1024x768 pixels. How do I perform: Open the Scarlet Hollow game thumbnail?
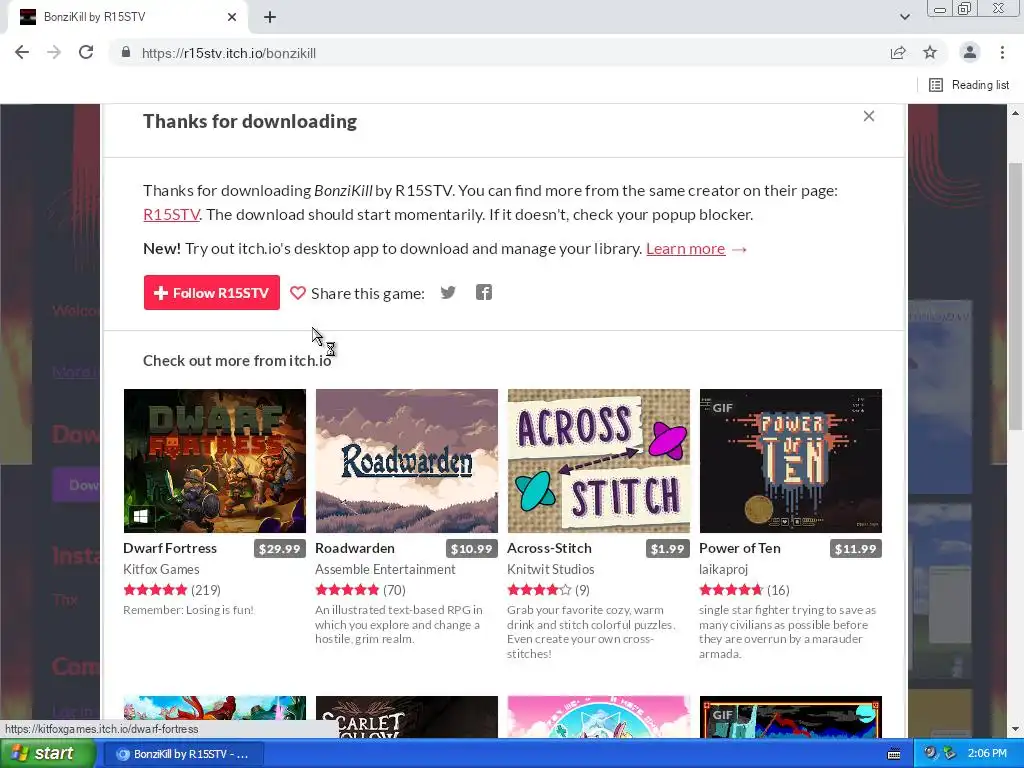tap(407, 717)
